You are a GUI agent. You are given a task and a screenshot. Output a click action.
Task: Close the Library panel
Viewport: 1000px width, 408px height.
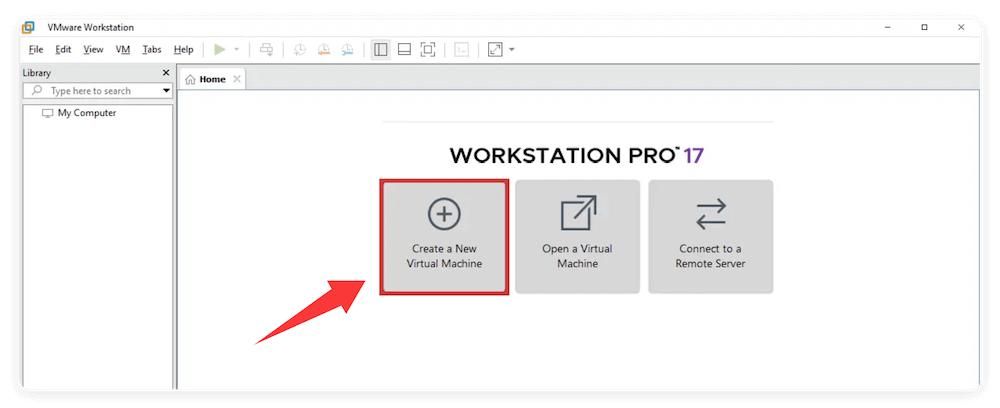click(166, 73)
